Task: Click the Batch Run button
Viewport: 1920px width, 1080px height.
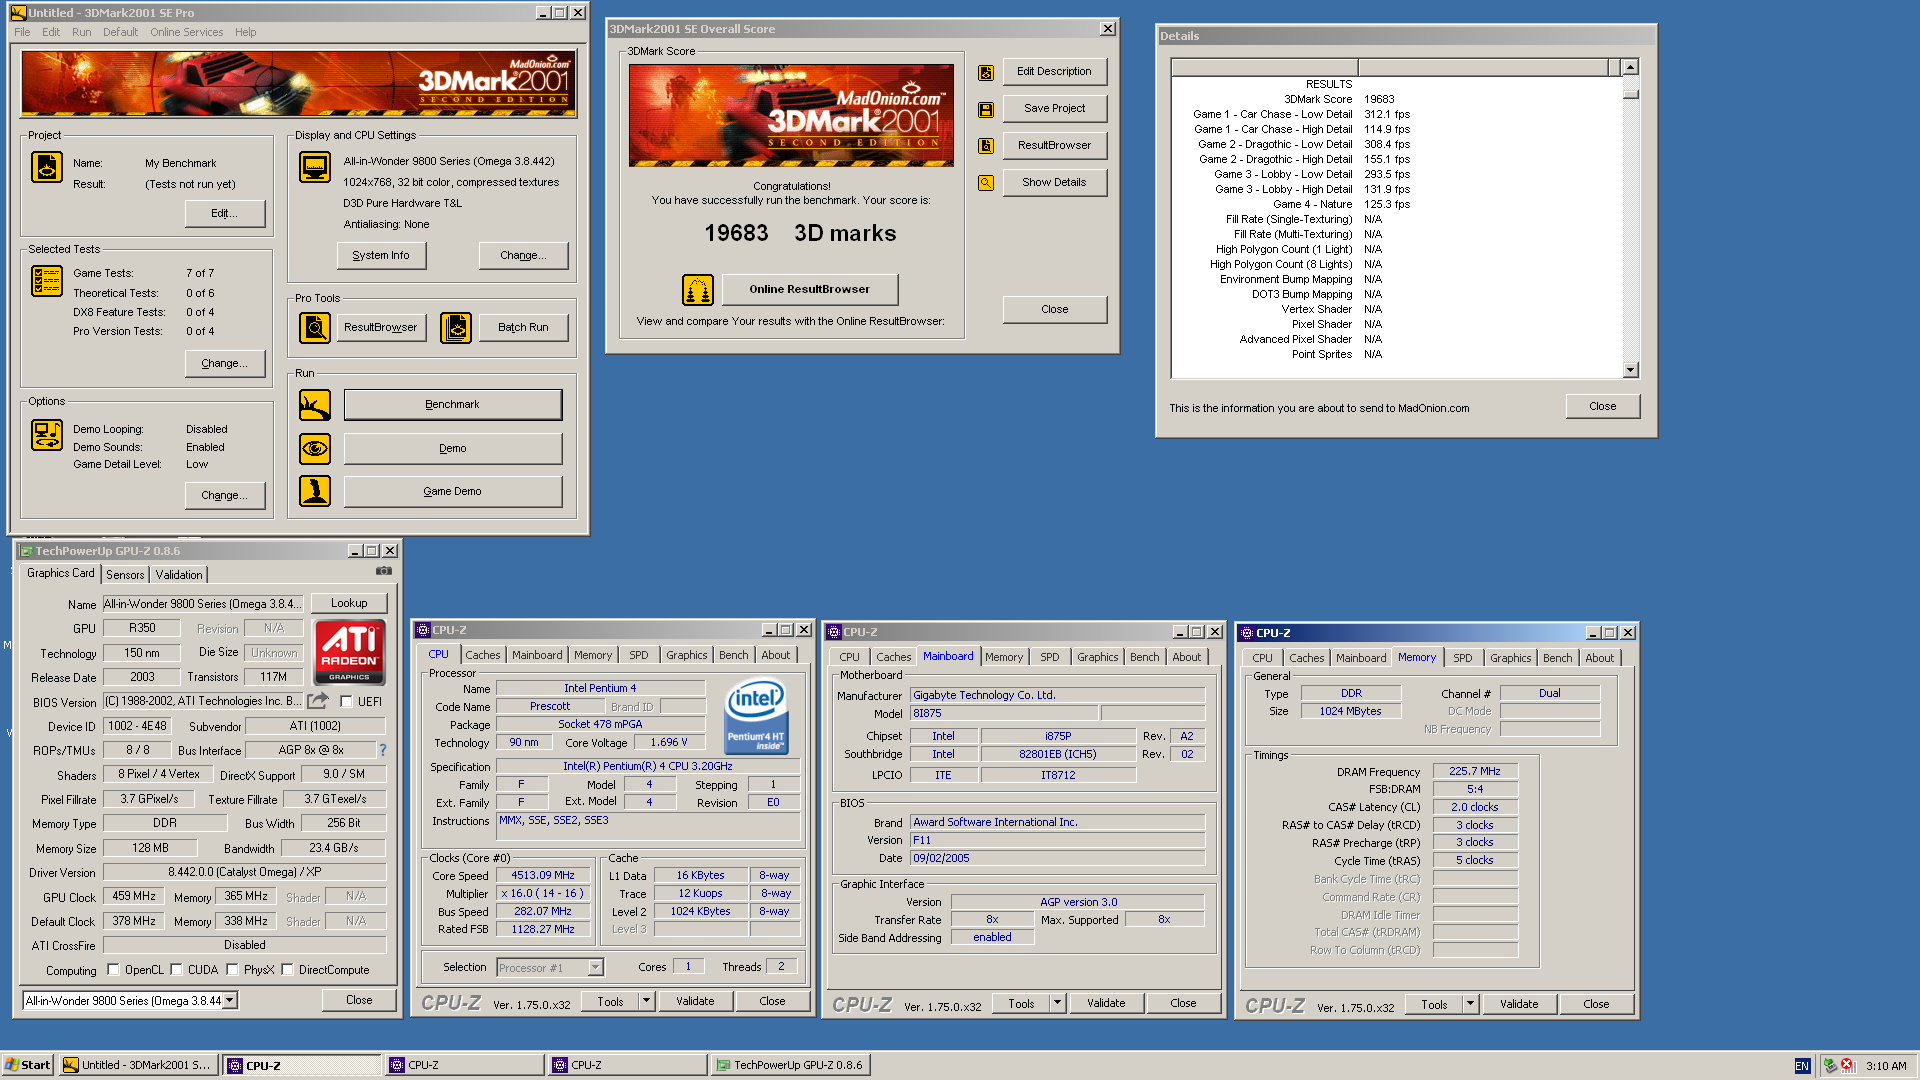Action: pyautogui.click(x=523, y=327)
